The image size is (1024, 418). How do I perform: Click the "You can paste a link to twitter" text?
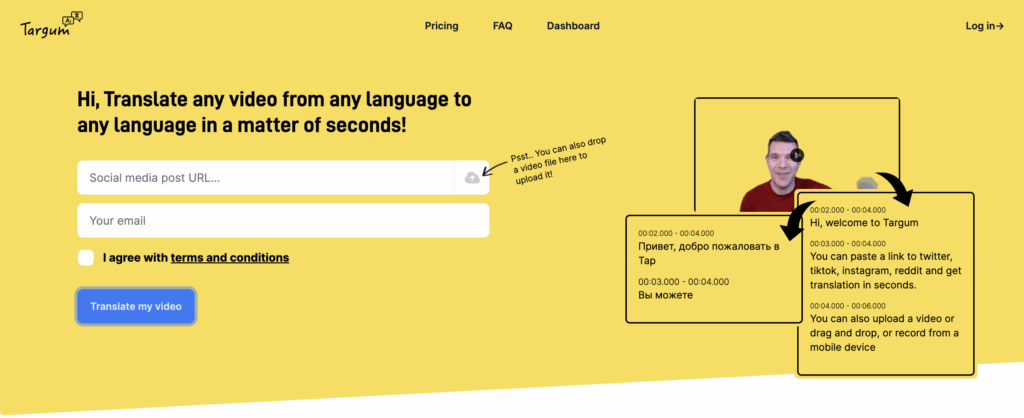[885, 271]
